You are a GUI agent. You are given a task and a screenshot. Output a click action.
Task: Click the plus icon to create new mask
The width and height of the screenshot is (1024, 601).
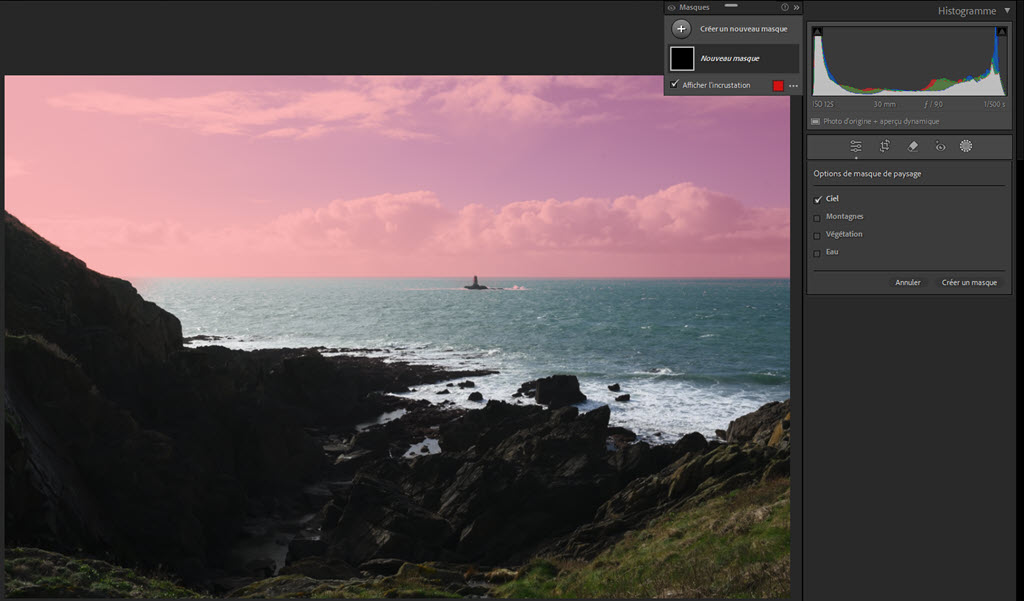point(681,29)
